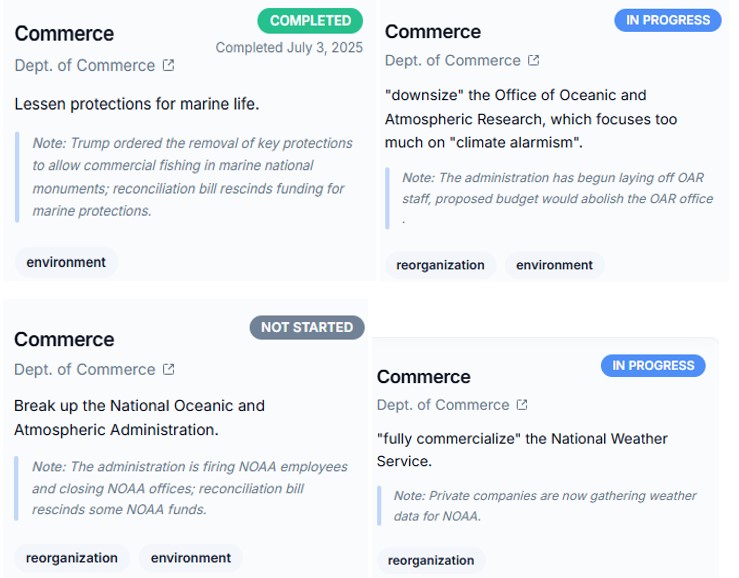Follow Dept. of Commerce link on Weather Service card
Image resolution: width=739 pixels, height=578 pixels.
pyautogui.click(x=443, y=405)
